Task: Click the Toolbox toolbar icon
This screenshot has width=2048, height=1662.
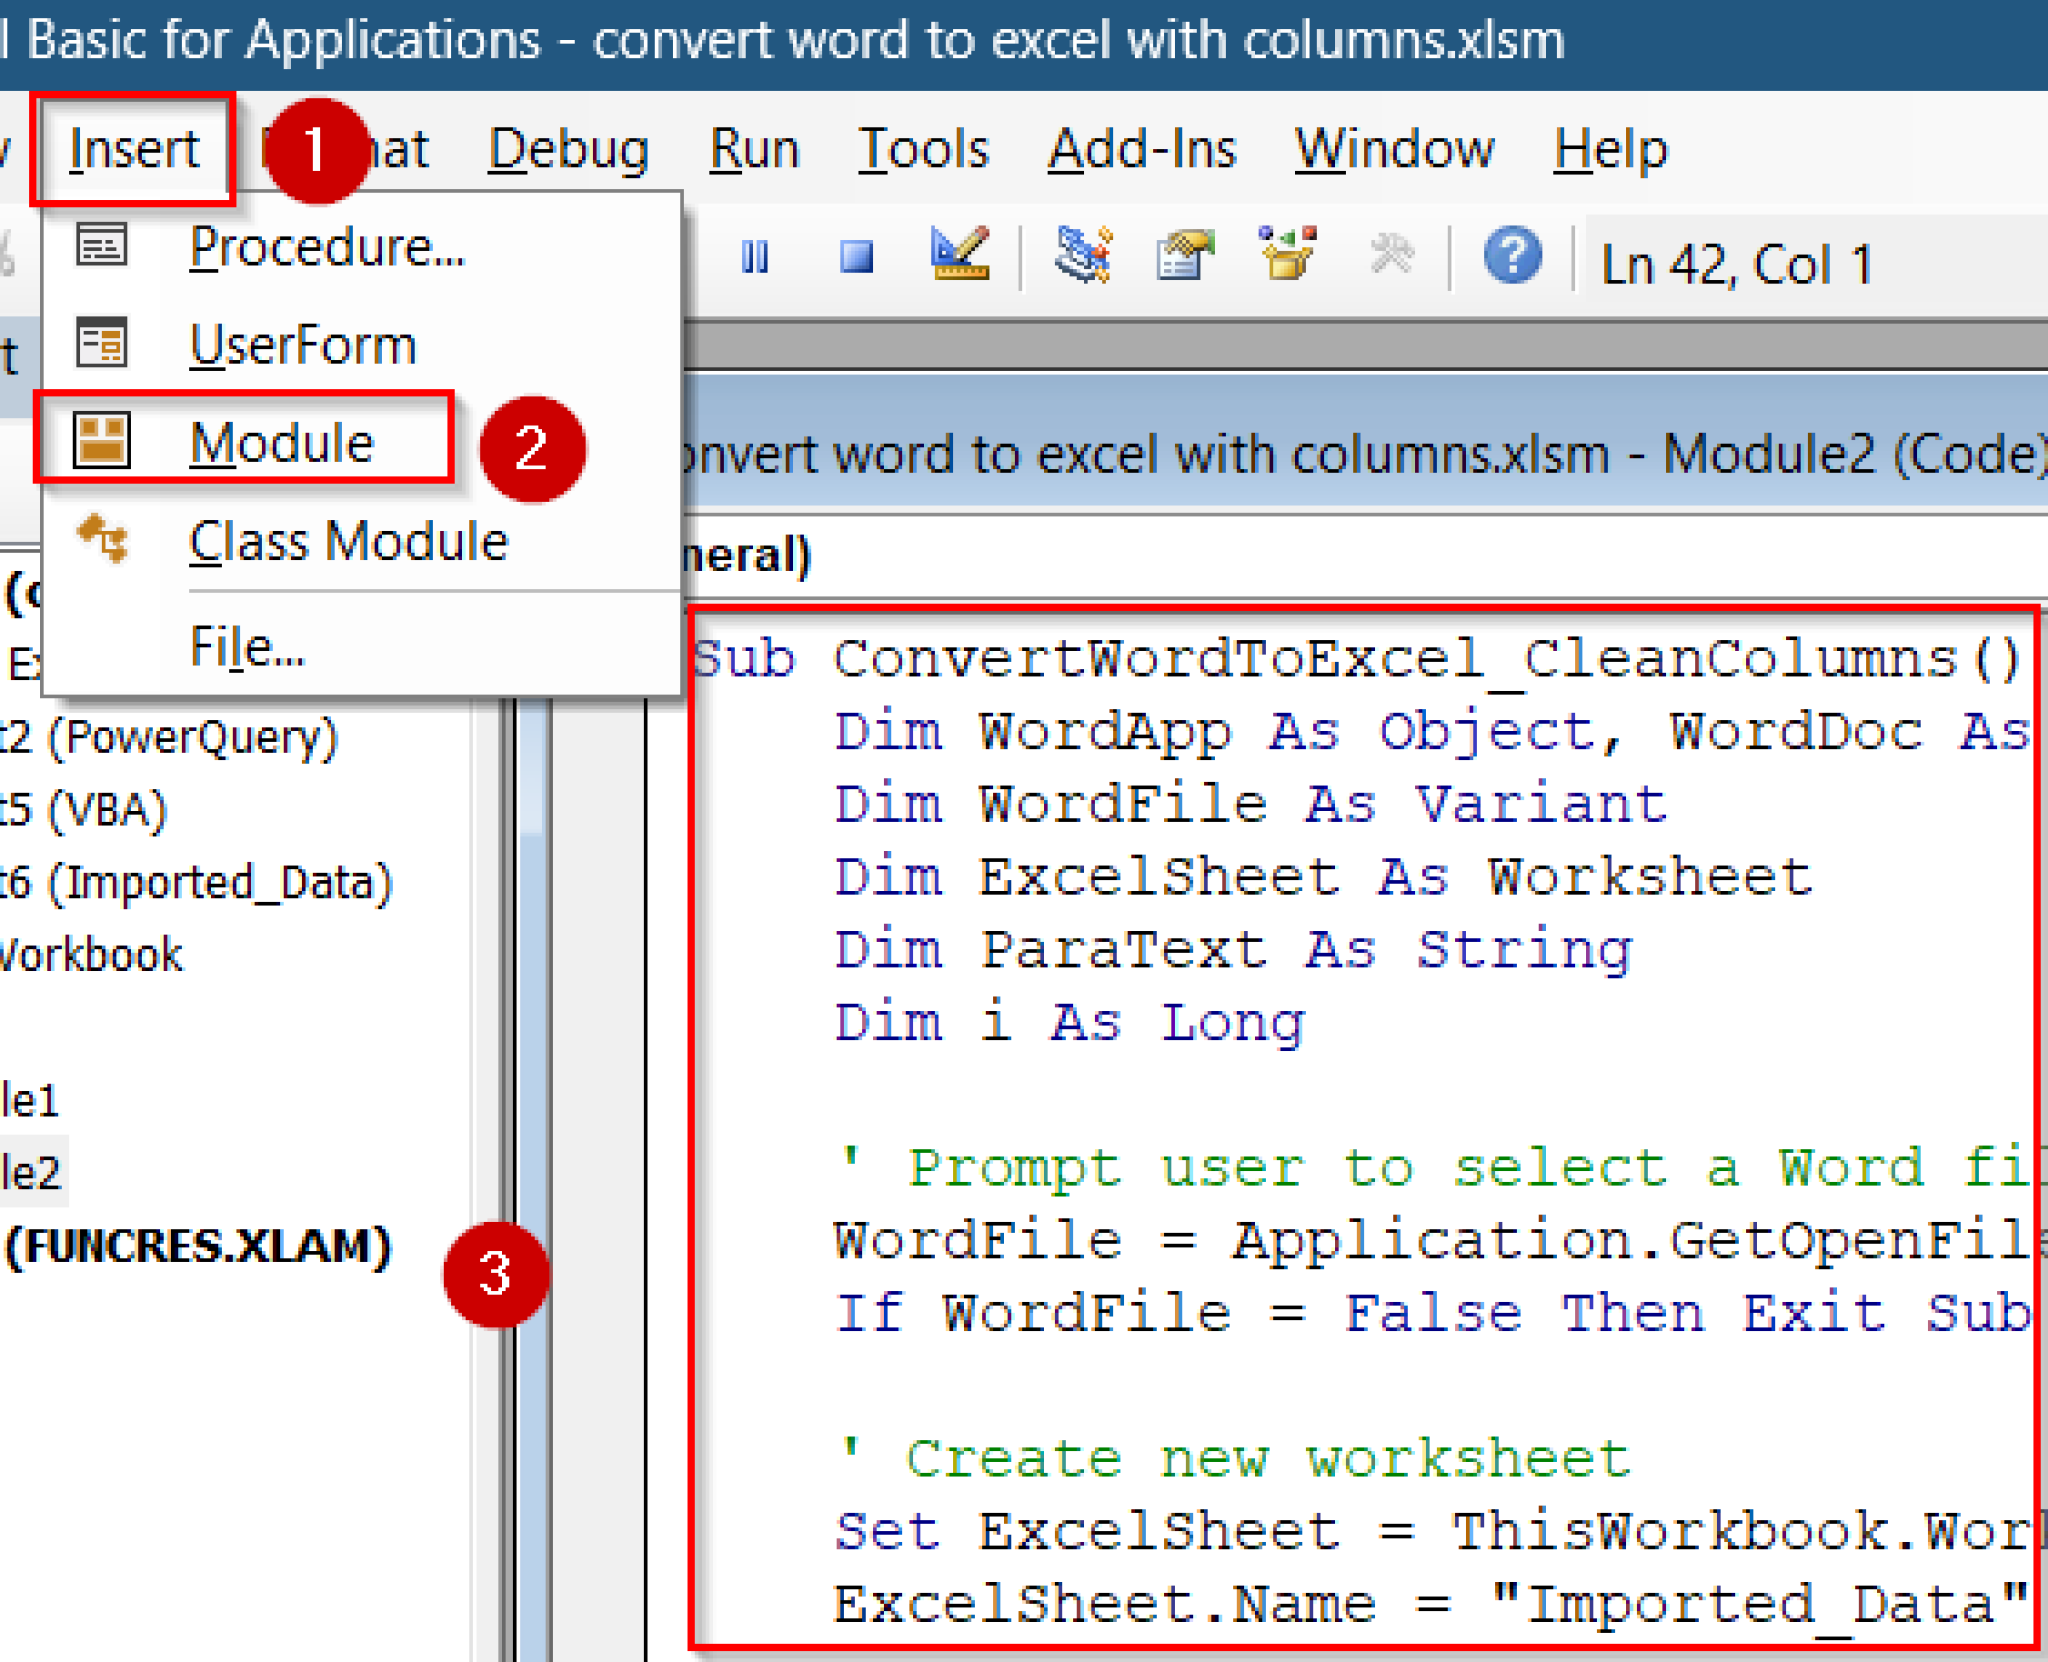Action: 1390,253
